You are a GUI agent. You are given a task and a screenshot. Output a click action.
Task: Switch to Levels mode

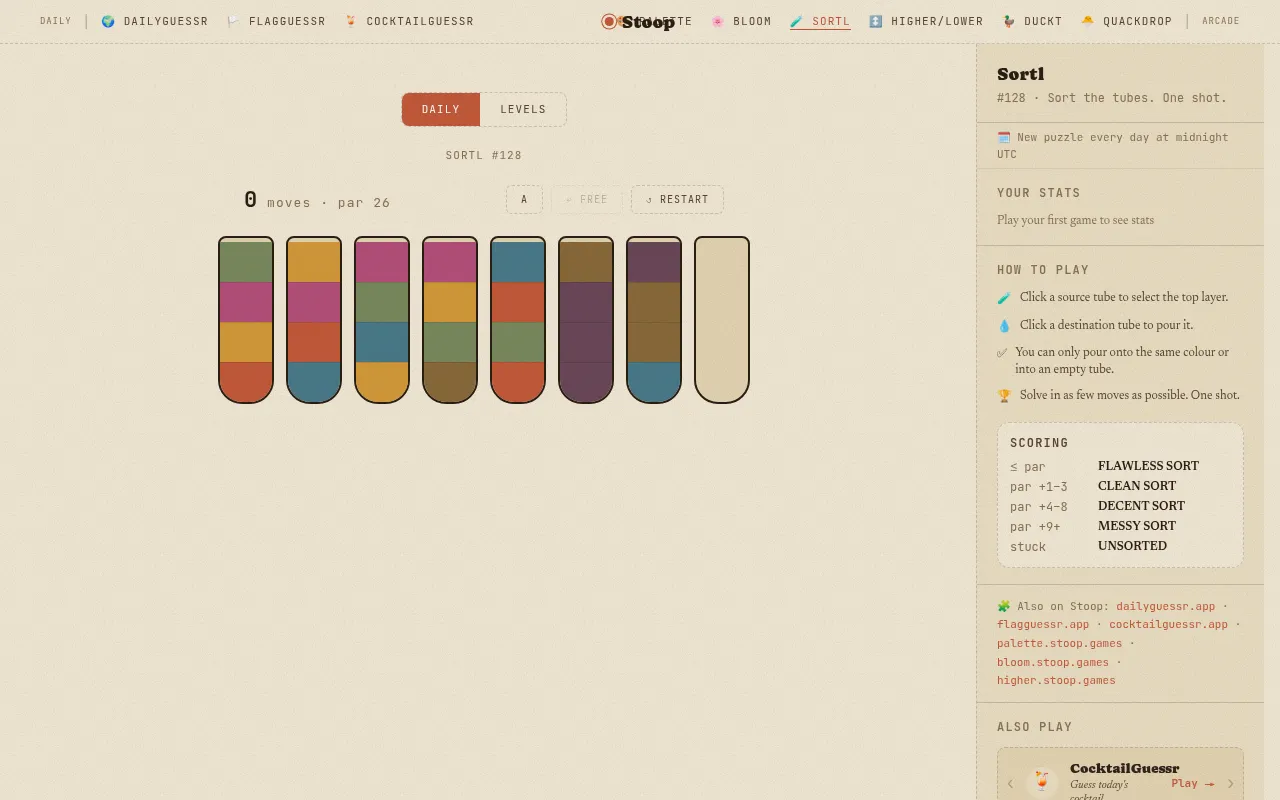point(523,109)
